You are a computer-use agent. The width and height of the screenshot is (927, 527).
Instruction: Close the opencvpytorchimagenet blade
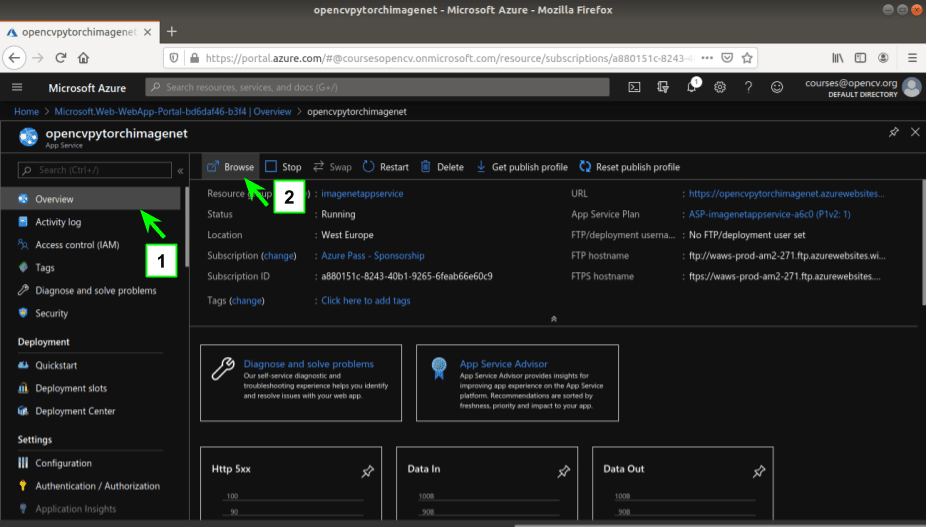915,132
